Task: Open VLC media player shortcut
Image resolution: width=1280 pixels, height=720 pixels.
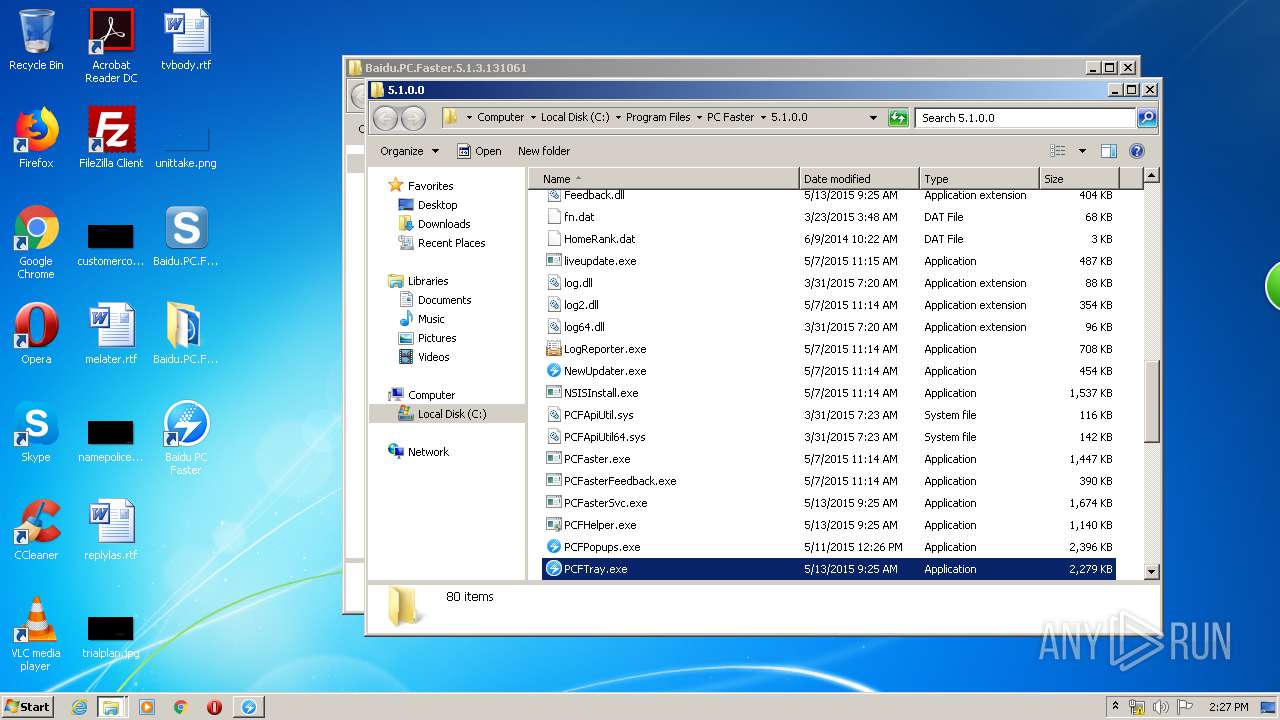Action: [x=36, y=634]
